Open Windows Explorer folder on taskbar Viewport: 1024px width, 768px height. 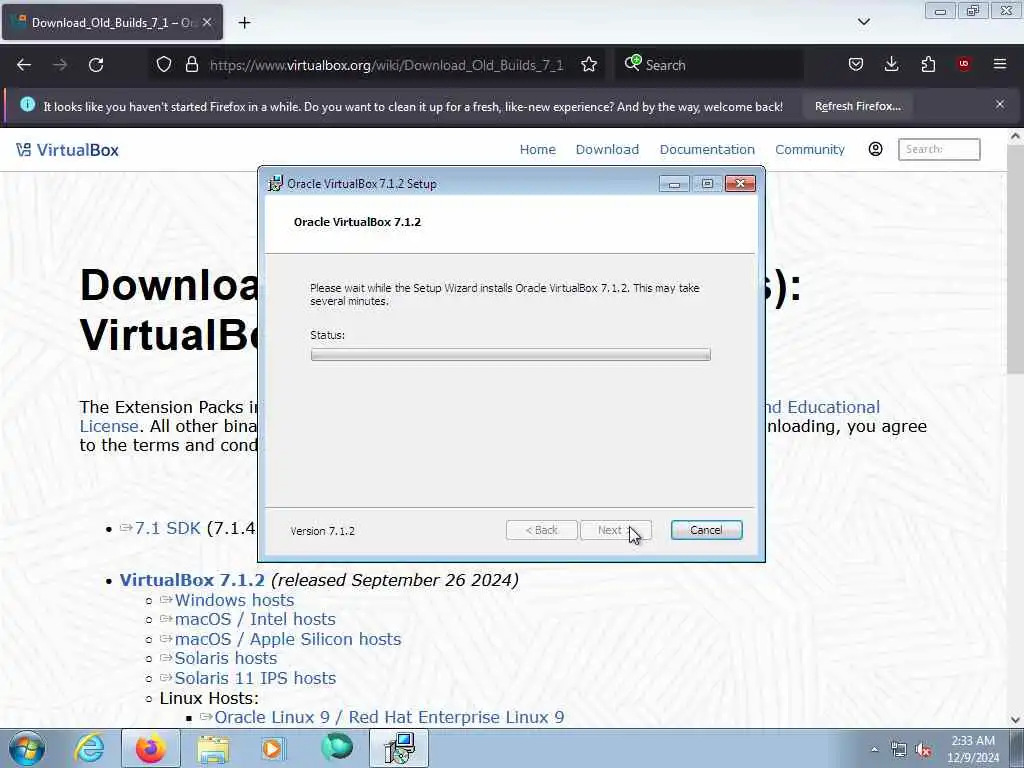213,749
